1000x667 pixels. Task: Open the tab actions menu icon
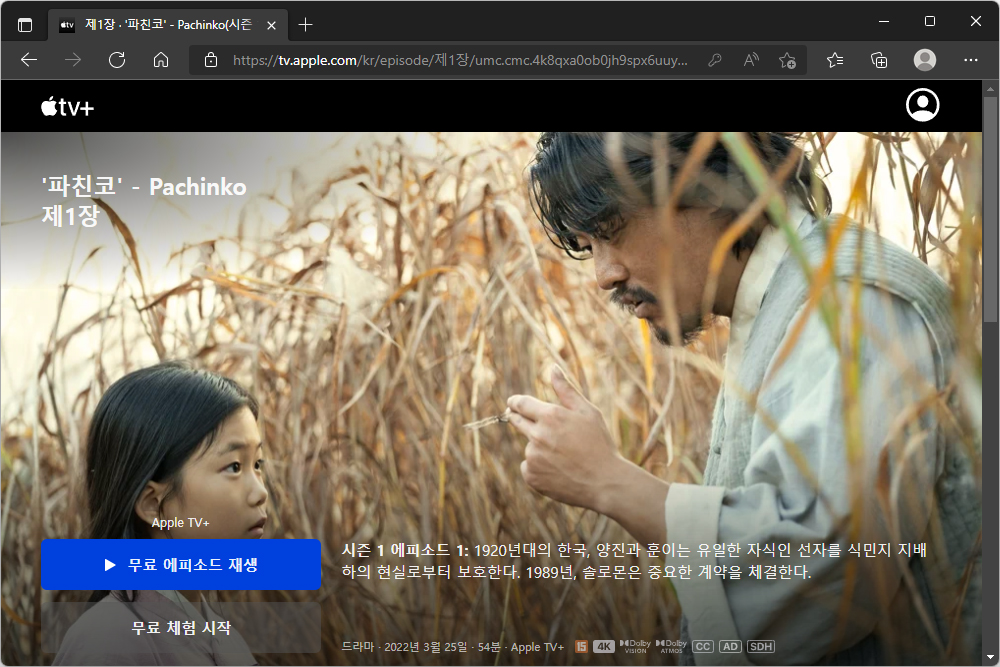(x=25, y=25)
